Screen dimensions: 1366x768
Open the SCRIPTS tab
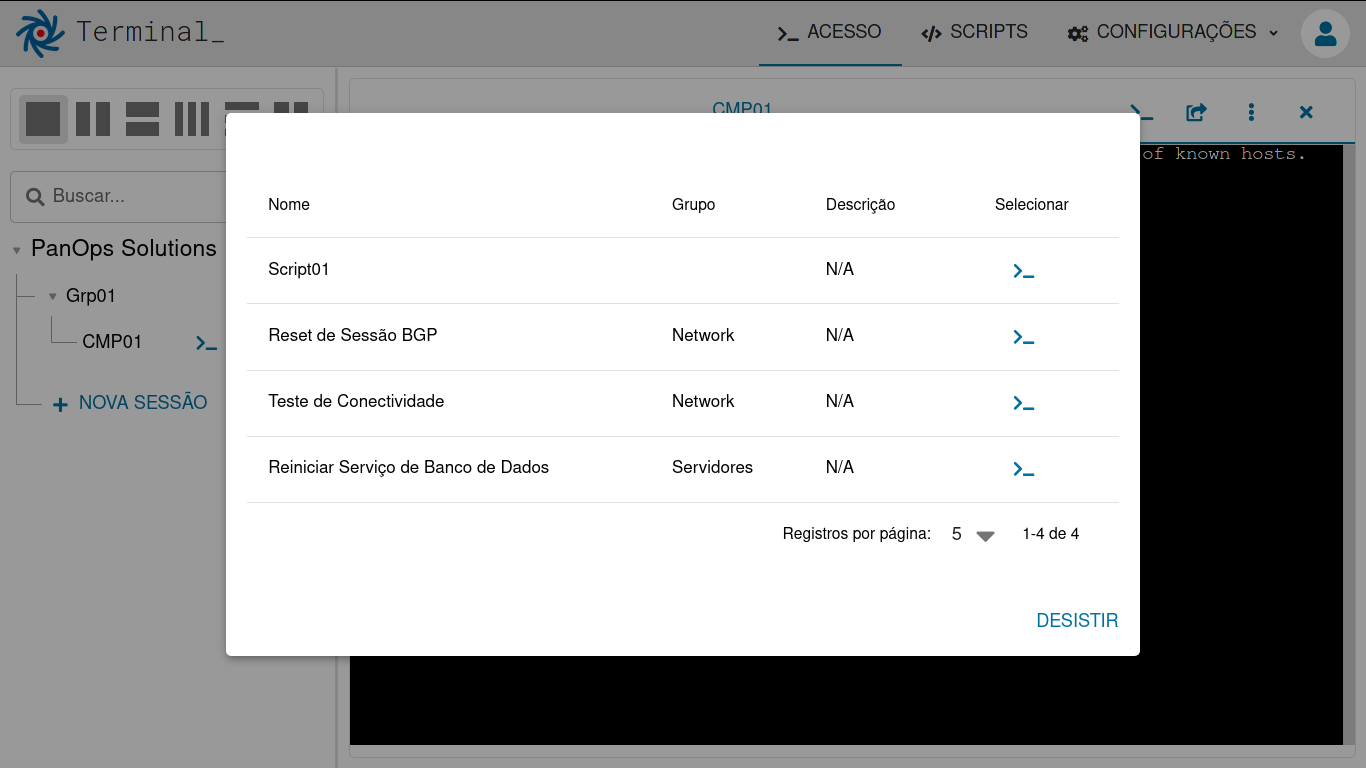pyautogui.click(x=975, y=32)
